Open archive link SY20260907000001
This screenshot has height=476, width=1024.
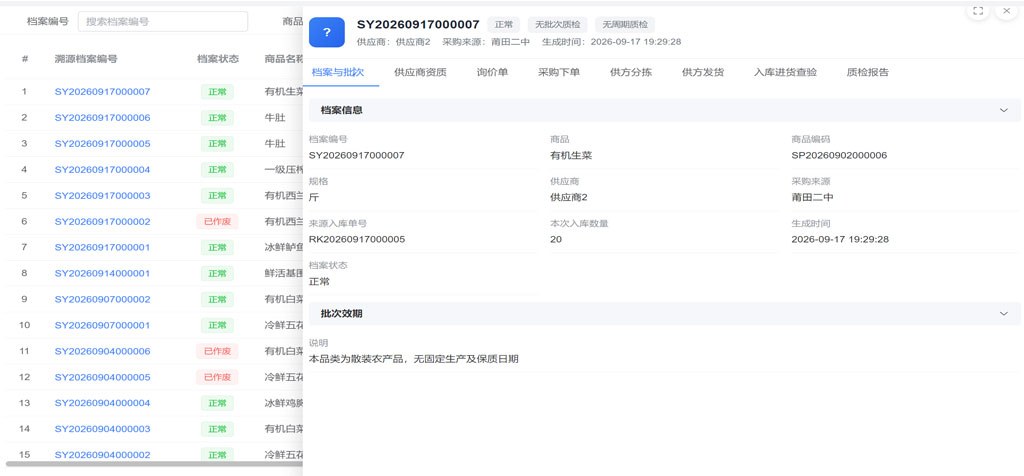tap(103, 325)
